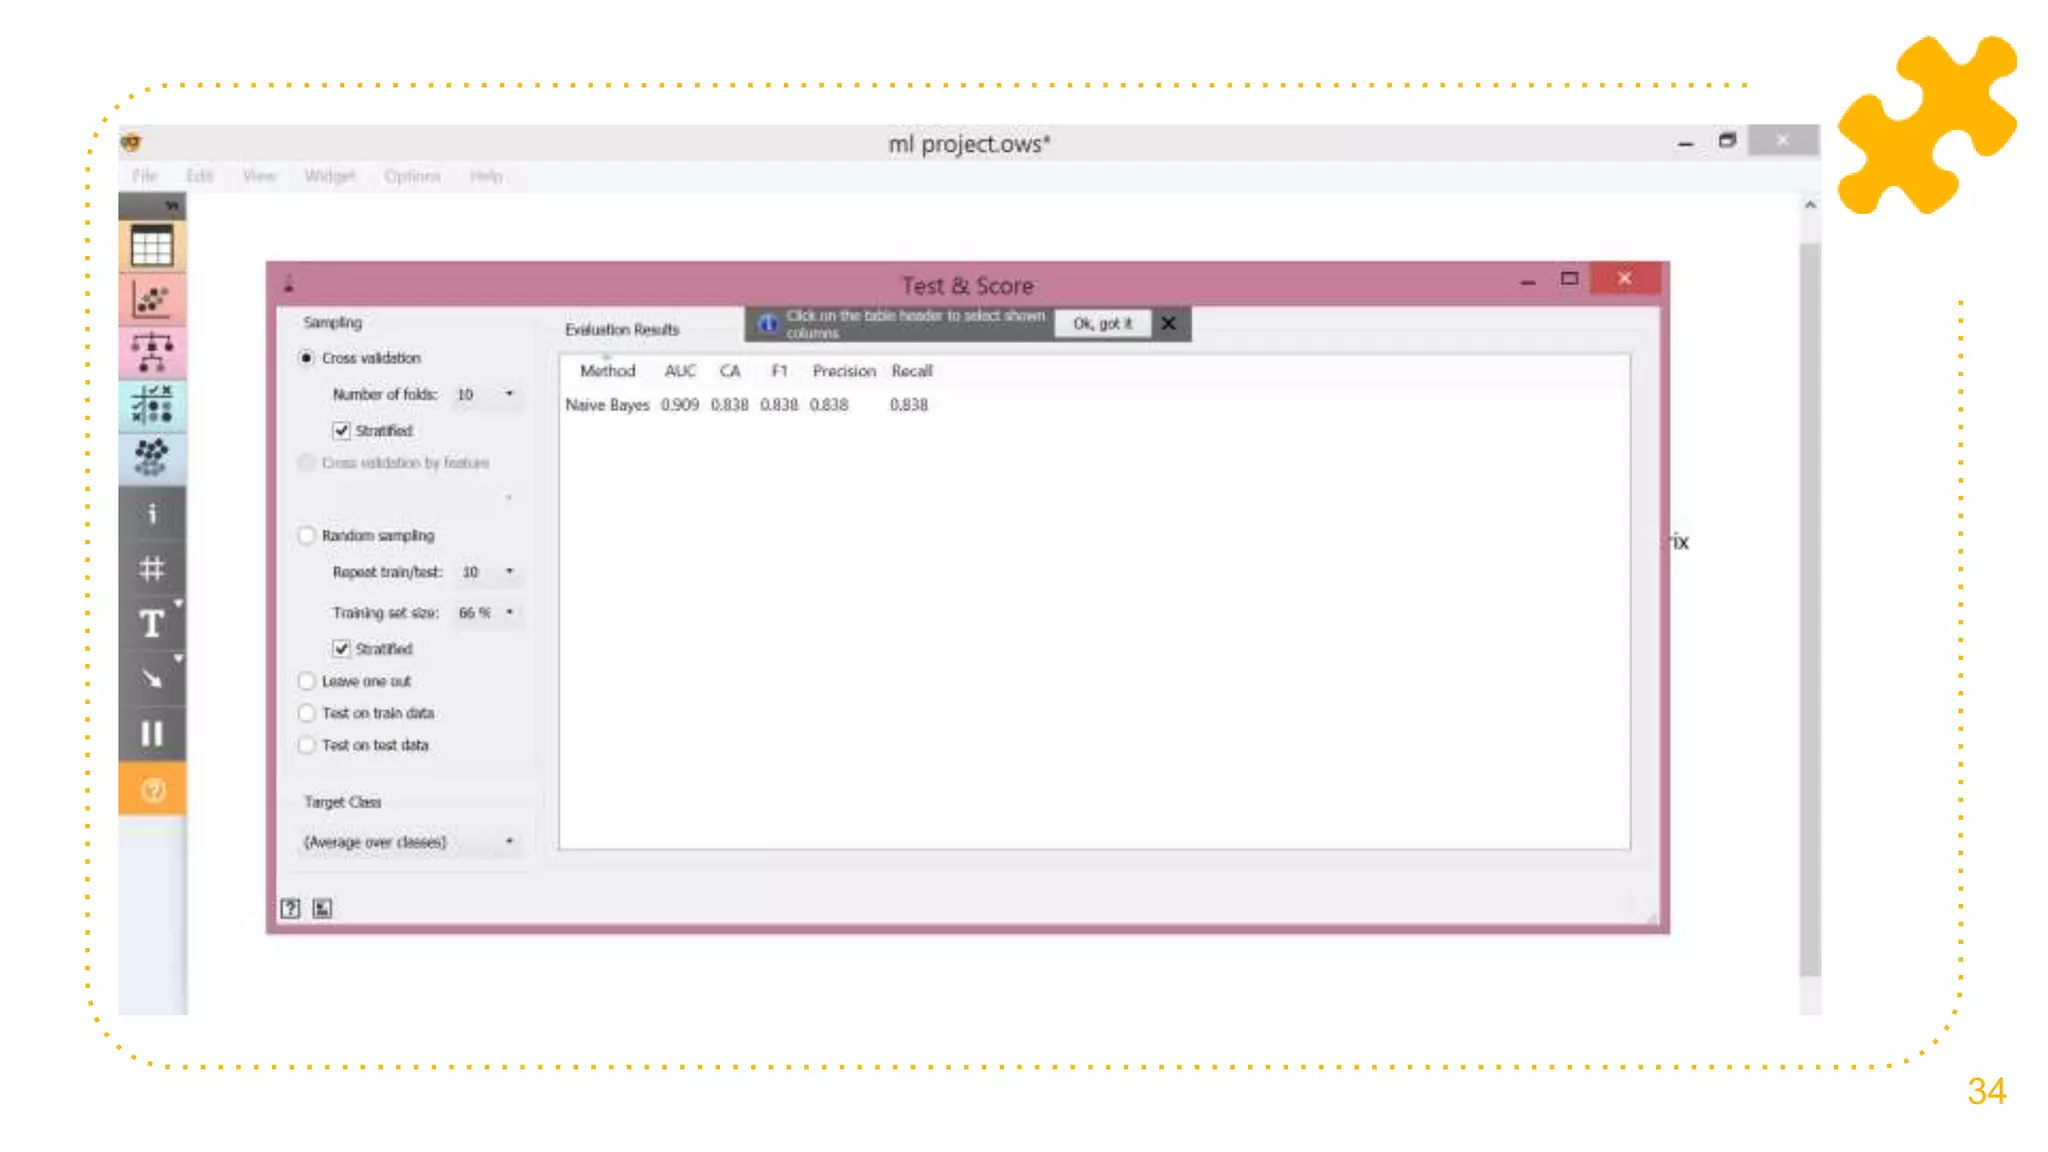
Task: Click the AUC column header
Action: point(680,371)
